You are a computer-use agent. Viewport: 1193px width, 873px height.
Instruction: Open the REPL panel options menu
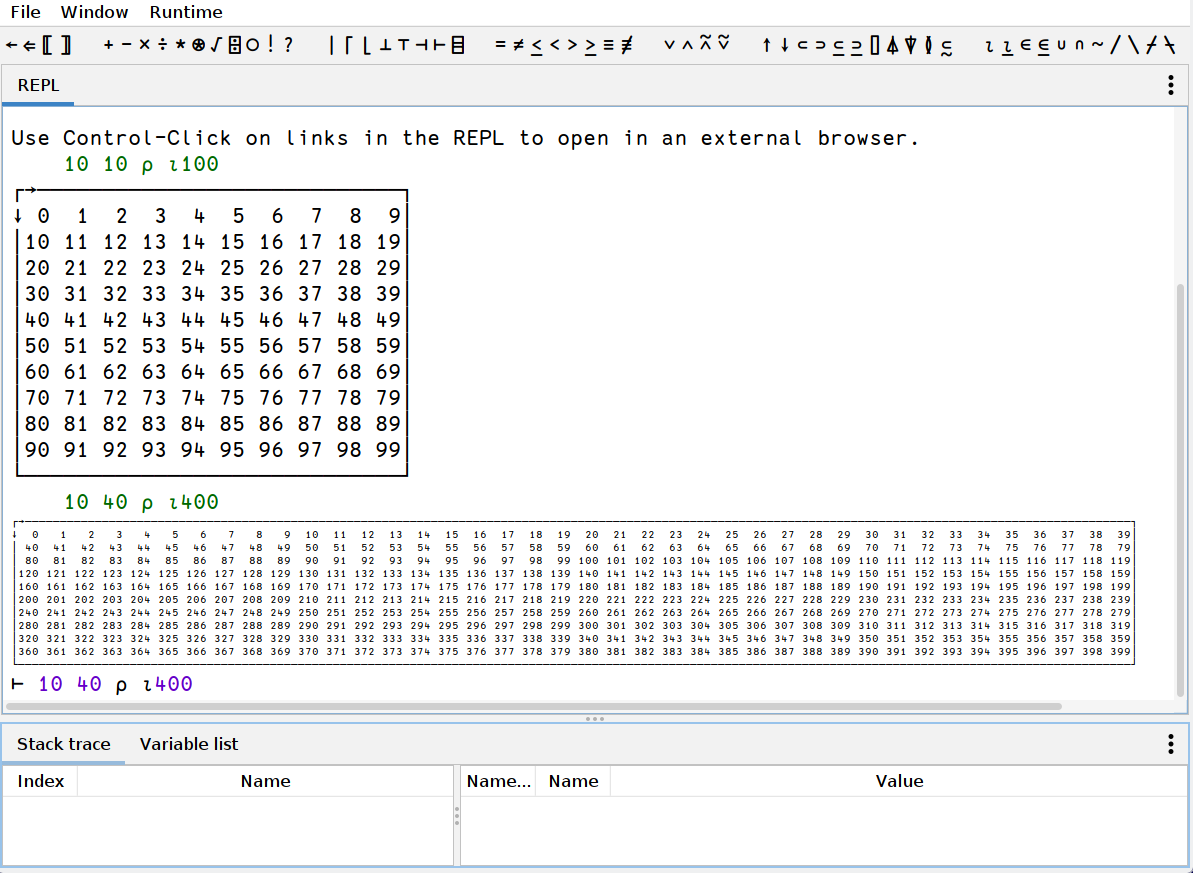[x=1170, y=86]
